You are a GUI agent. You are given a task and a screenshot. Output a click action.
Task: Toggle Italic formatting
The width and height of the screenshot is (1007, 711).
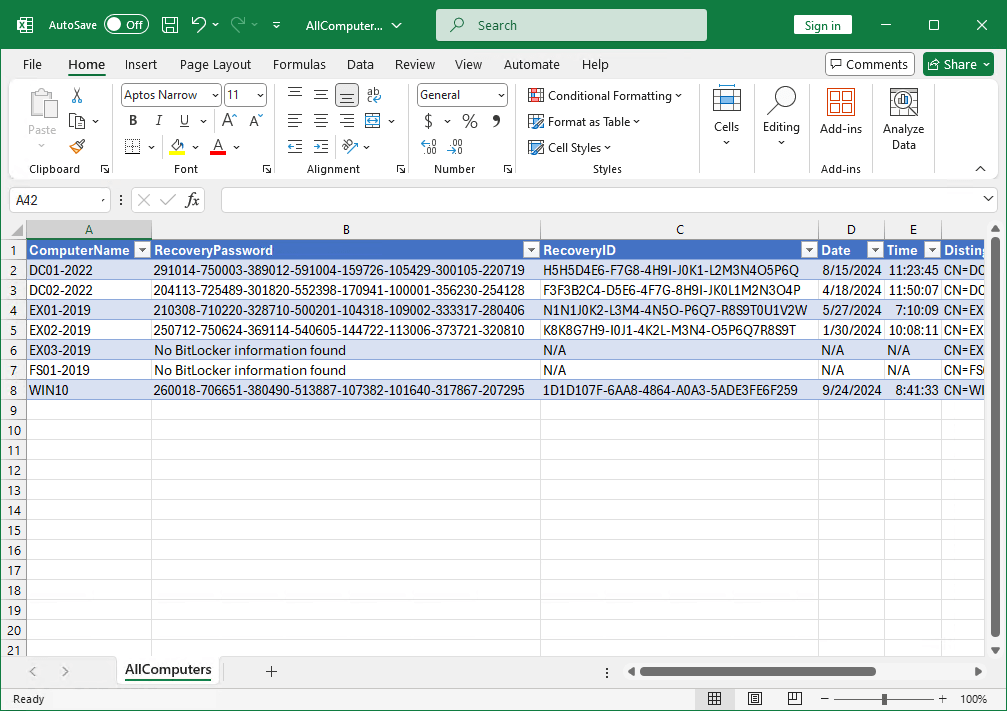pyautogui.click(x=158, y=121)
